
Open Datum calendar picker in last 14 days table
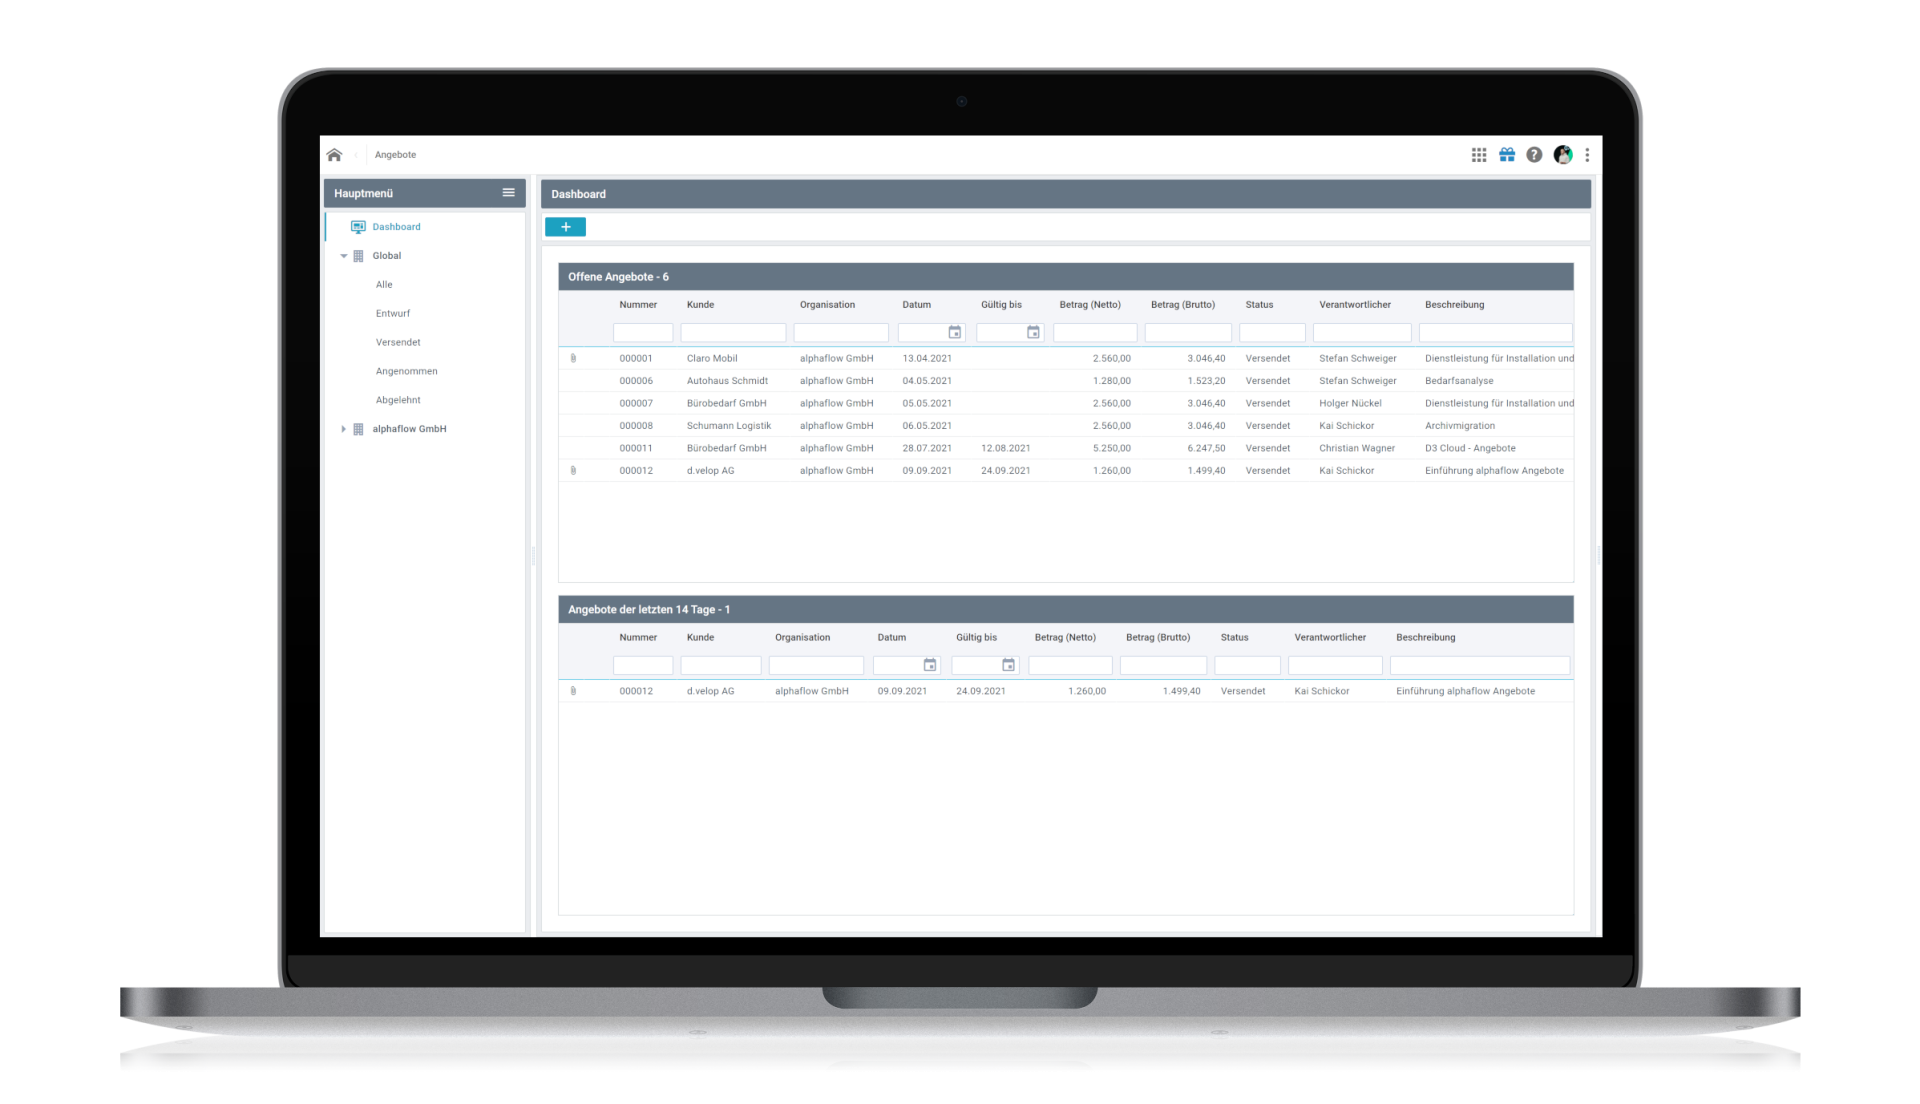click(930, 665)
